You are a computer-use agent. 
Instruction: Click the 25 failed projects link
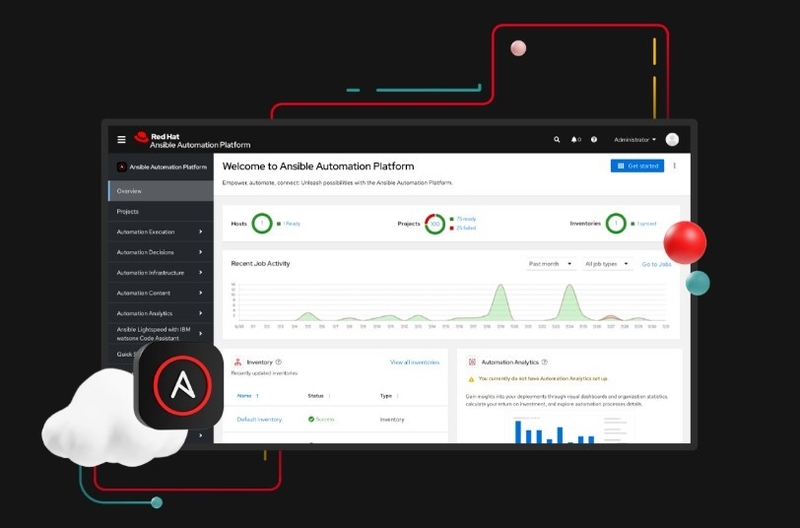(x=466, y=228)
